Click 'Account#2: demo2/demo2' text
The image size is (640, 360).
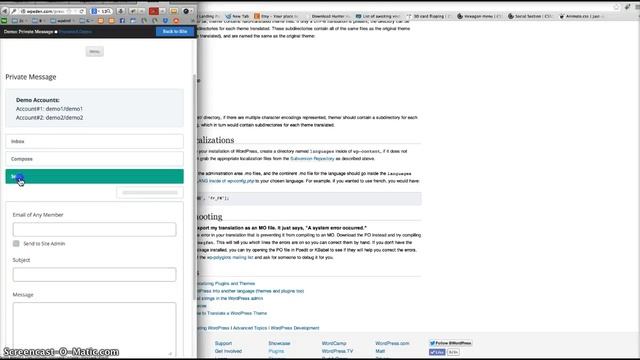49,118
